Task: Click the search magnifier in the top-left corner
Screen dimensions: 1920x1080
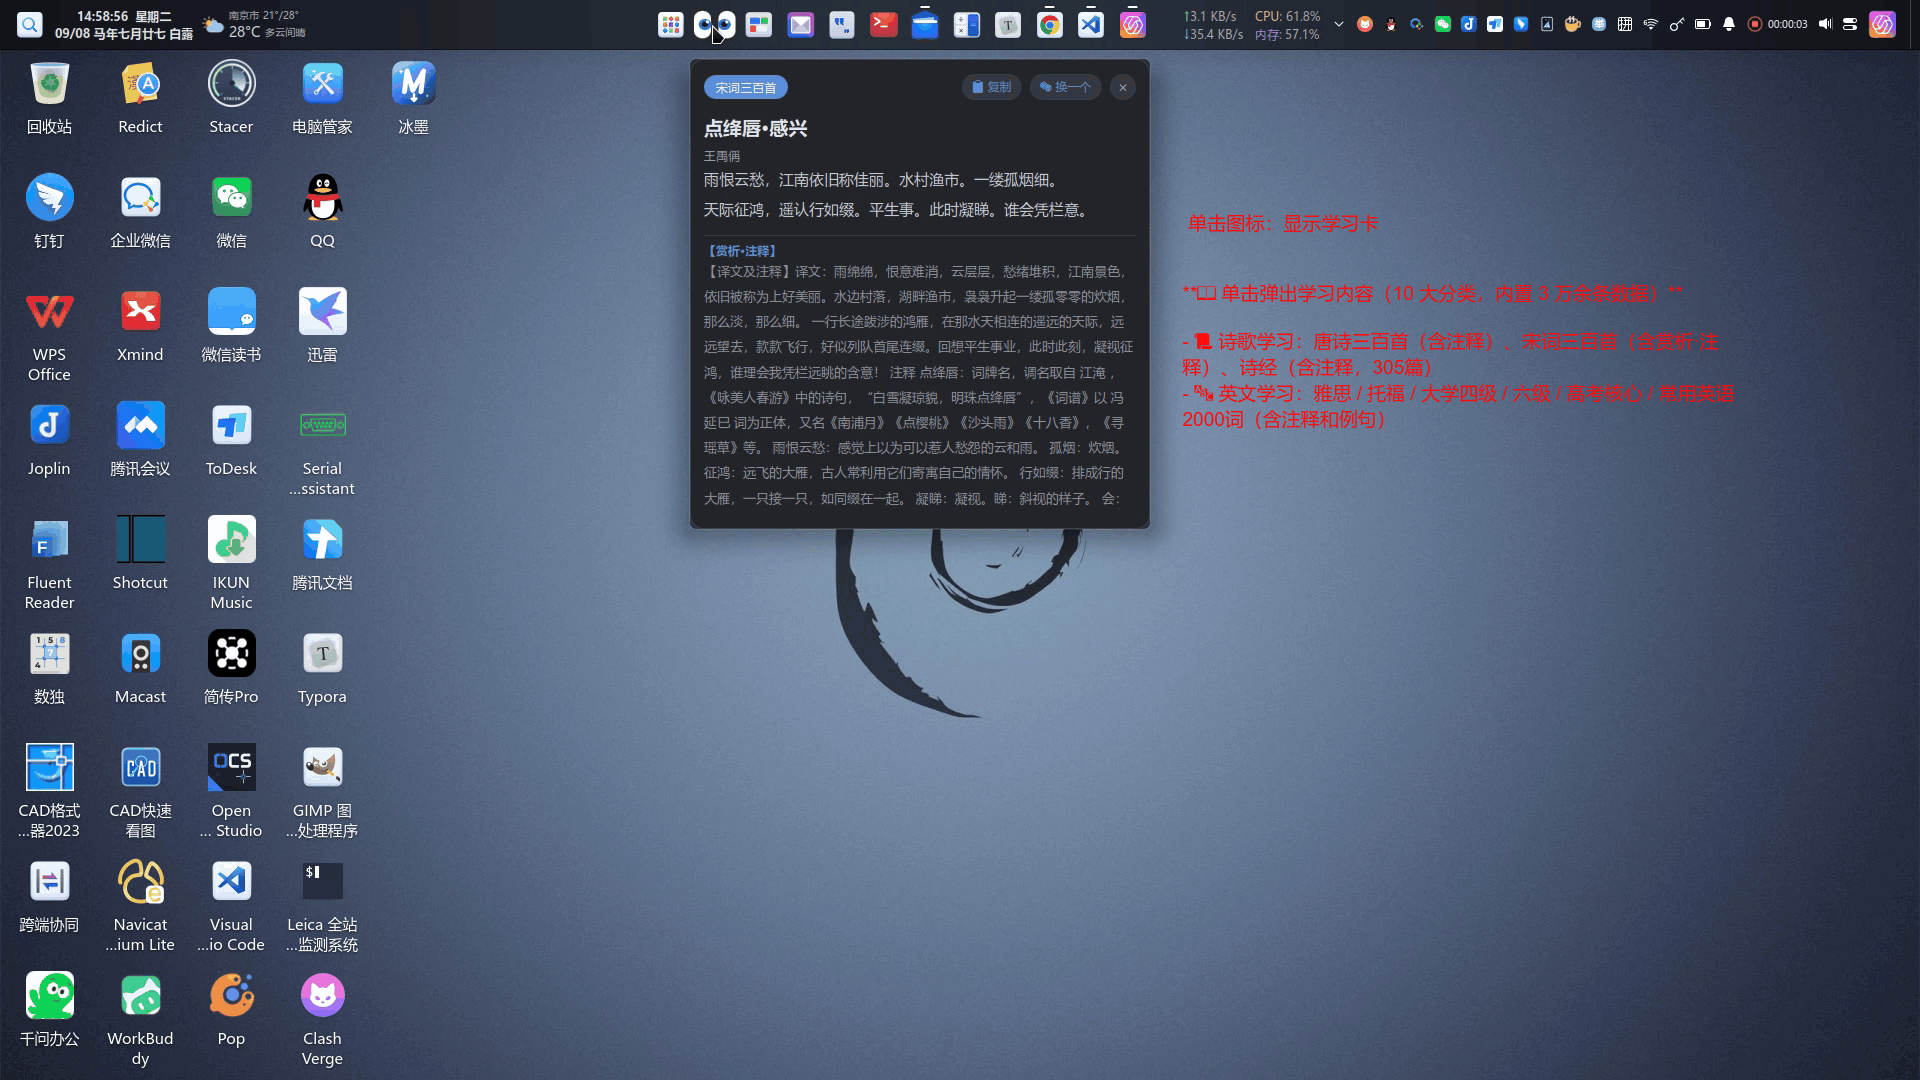Action: [30, 24]
